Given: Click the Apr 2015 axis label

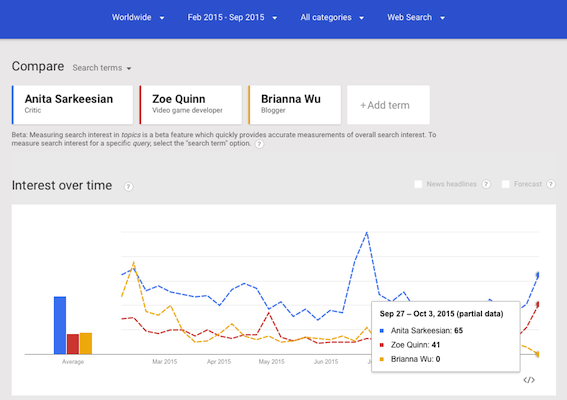Looking at the screenshot, I should (x=218, y=362).
